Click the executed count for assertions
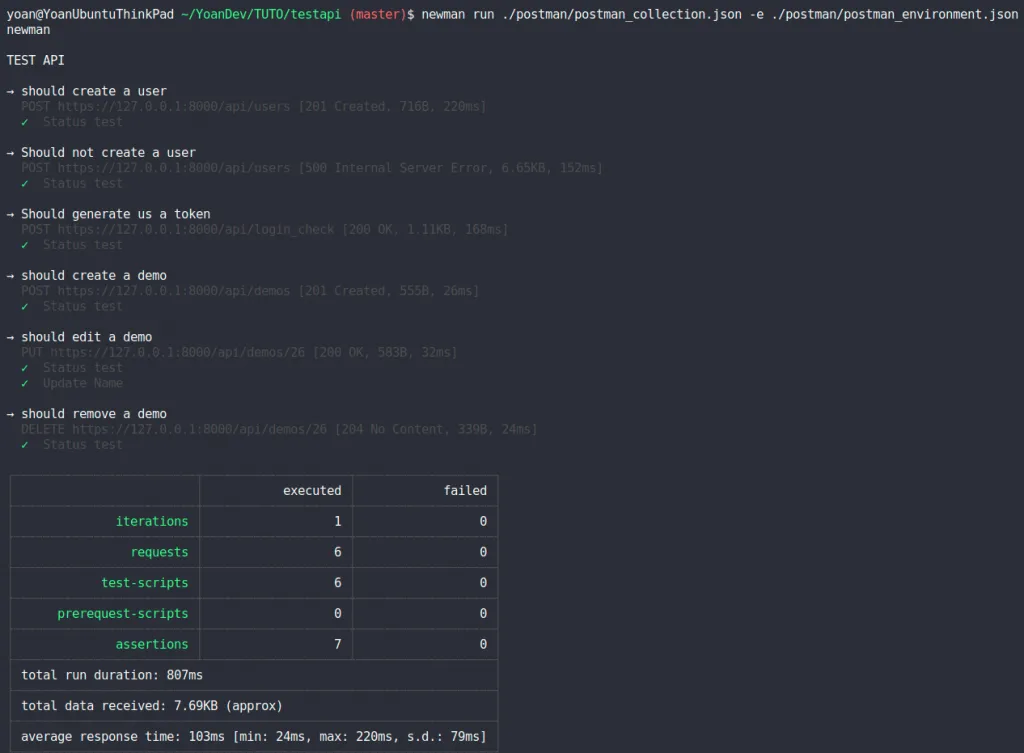Image resolution: width=1024 pixels, height=753 pixels. tap(337, 644)
